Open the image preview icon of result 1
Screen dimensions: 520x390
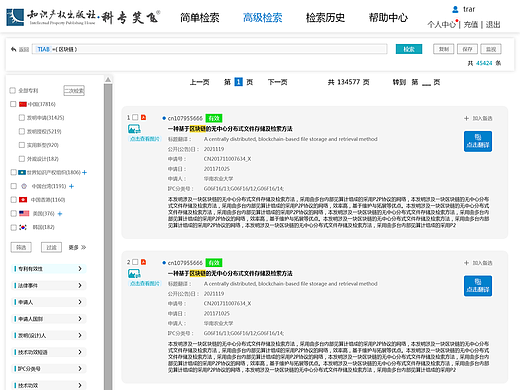tap(134, 129)
